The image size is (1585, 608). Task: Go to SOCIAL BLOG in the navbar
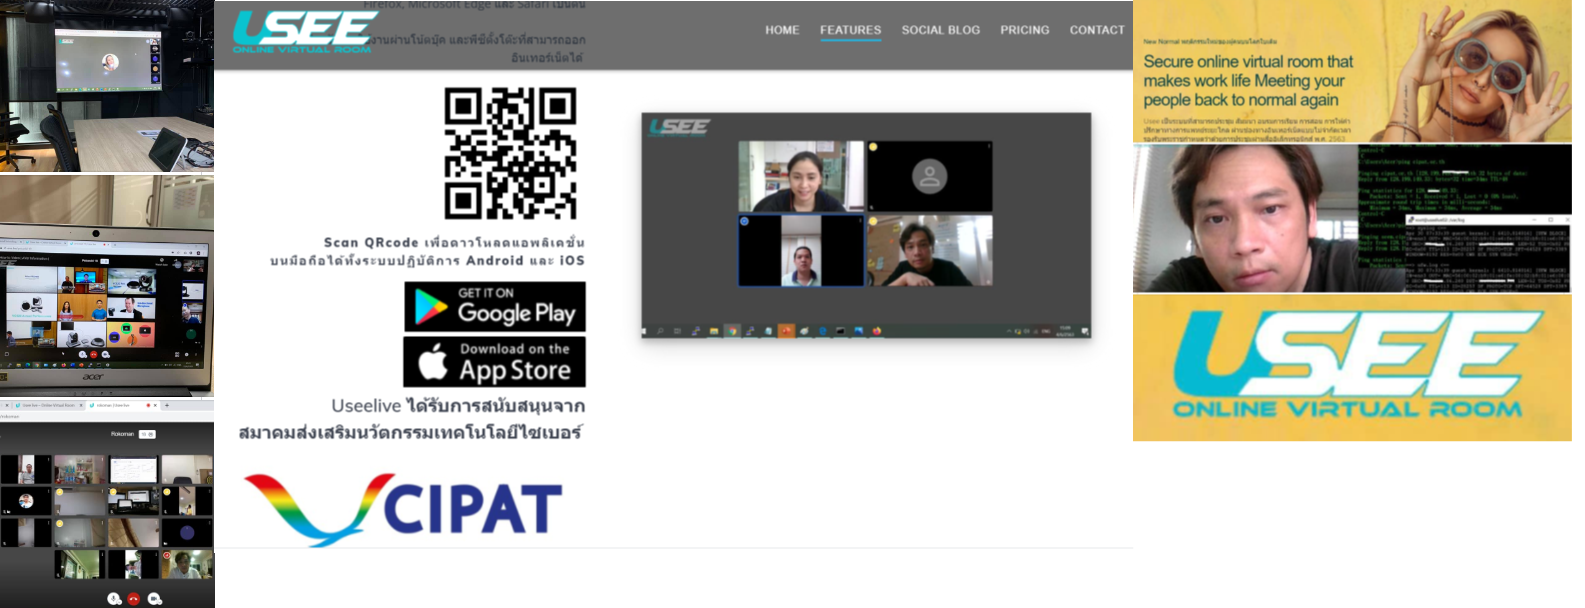[941, 30]
